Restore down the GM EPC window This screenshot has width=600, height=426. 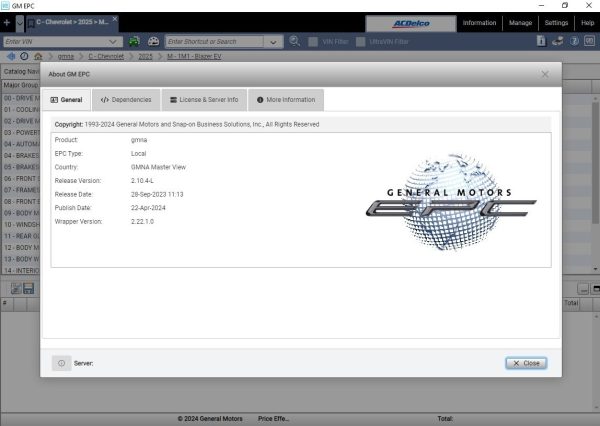click(x=565, y=5)
